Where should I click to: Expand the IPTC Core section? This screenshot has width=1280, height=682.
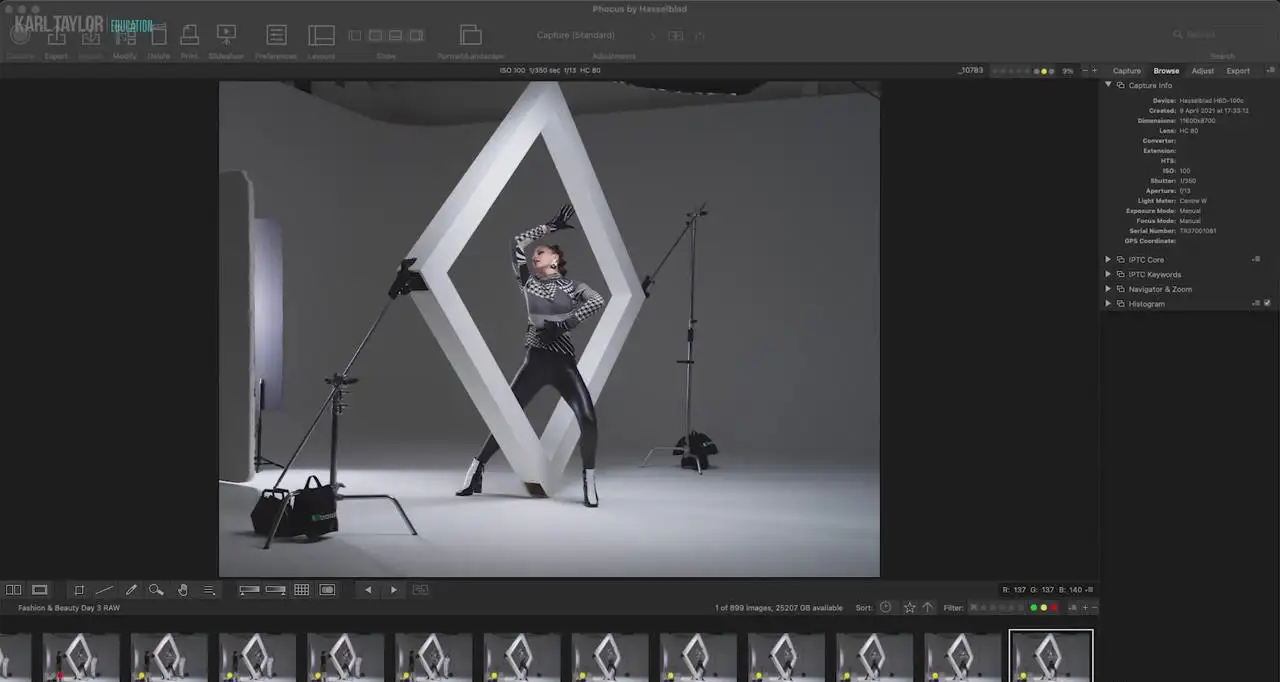click(x=1108, y=259)
